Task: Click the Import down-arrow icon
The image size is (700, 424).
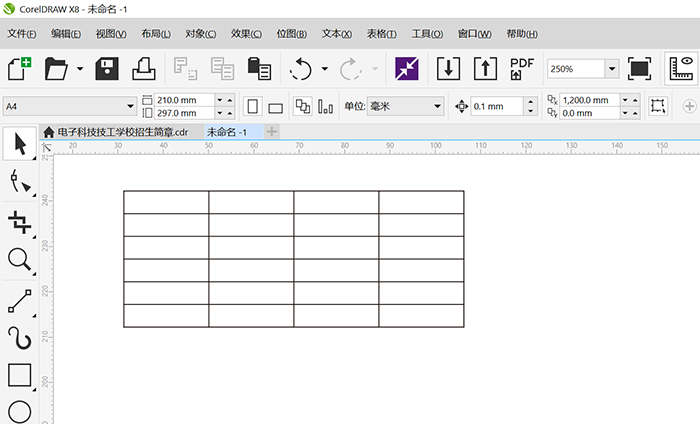Action: 449,69
